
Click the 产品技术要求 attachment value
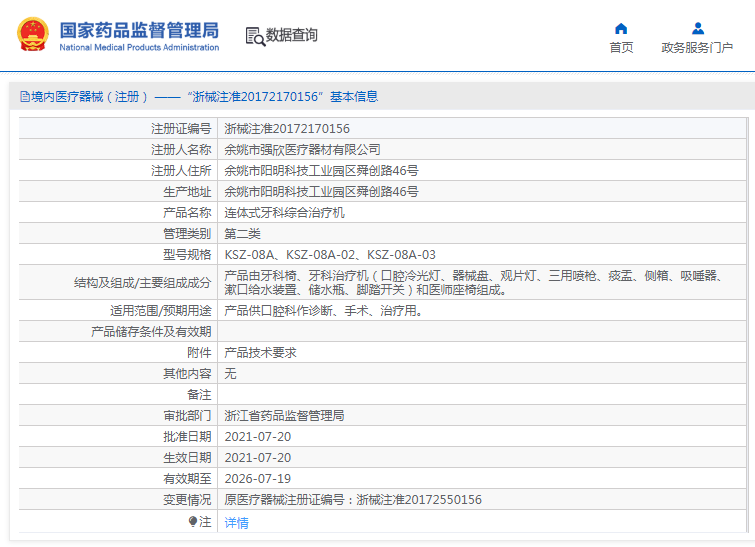pos(260,352)
